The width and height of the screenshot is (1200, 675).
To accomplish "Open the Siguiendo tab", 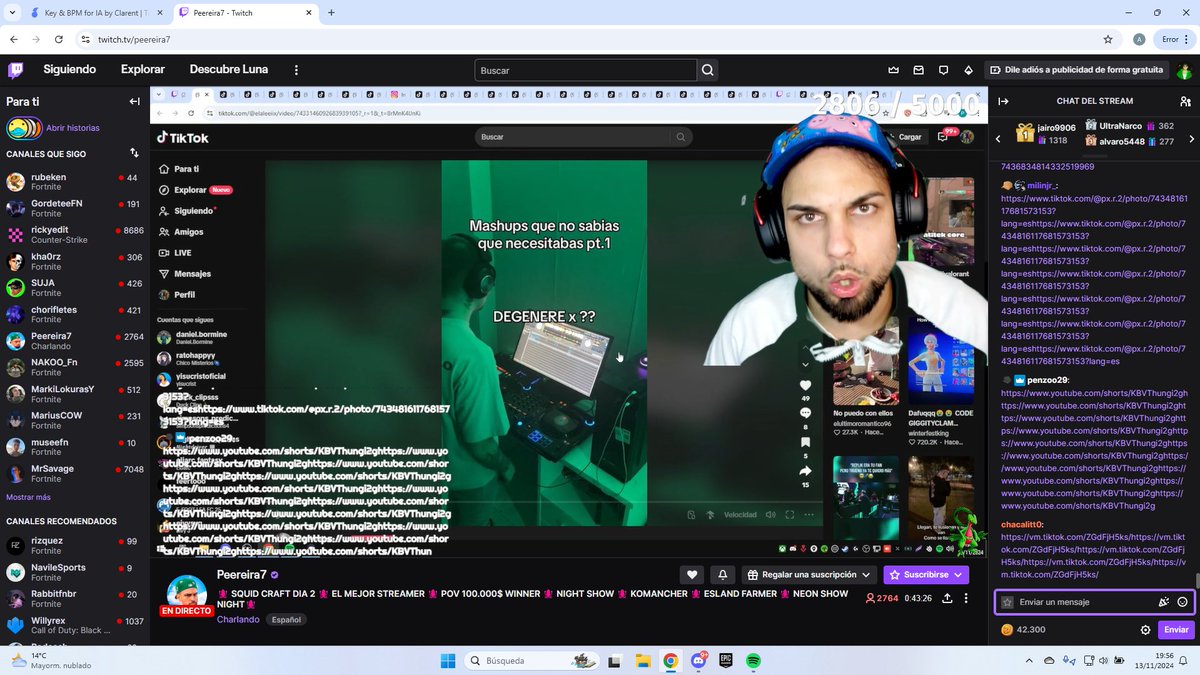I will point(70,70).
